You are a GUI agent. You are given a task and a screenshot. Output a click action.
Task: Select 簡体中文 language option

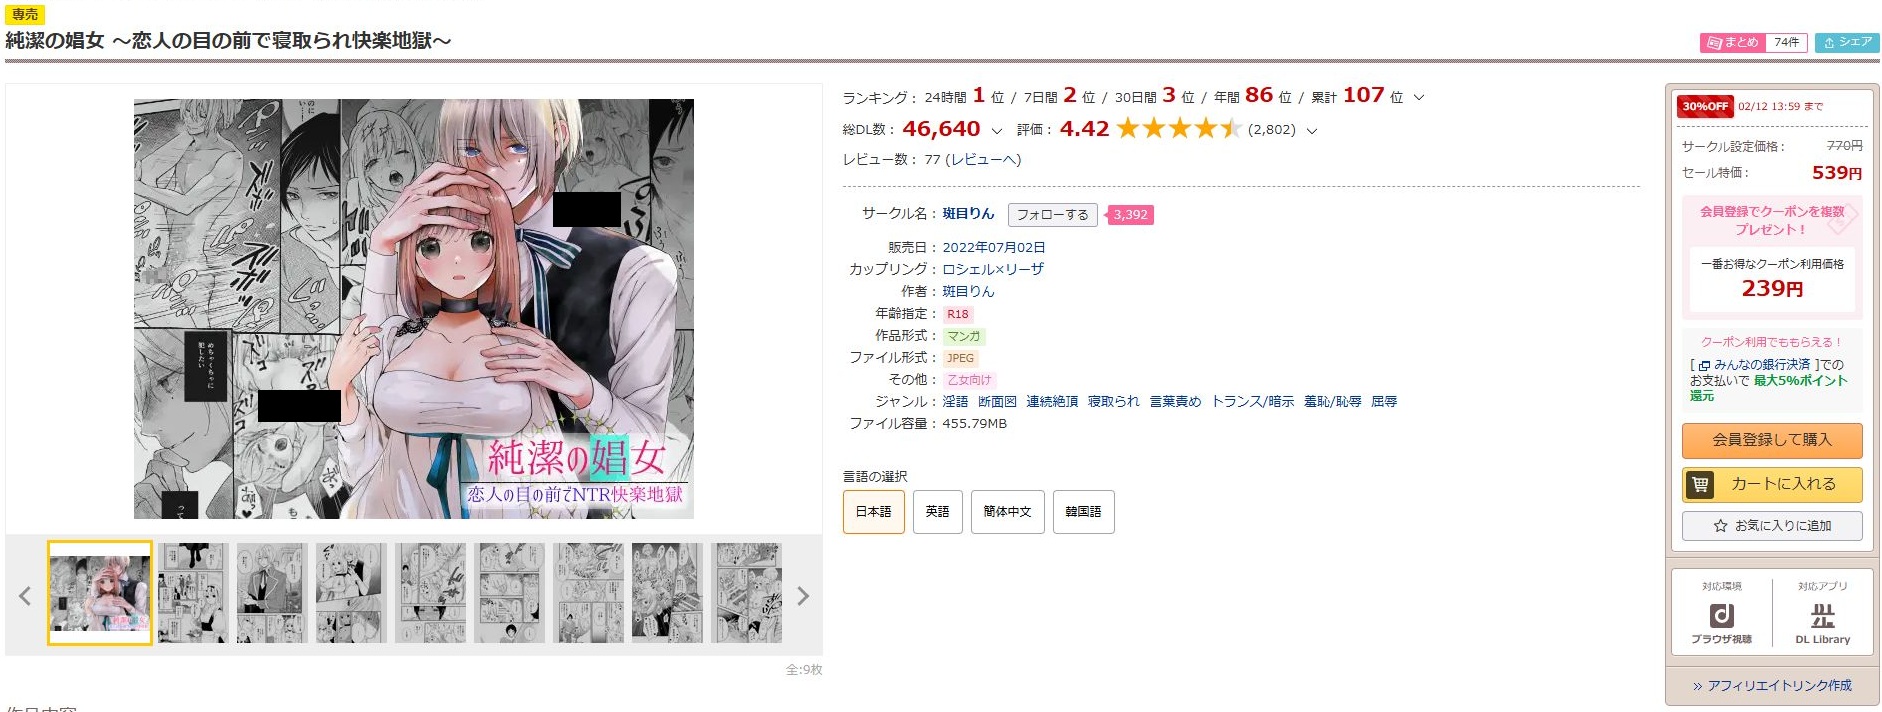(1007, 511)
